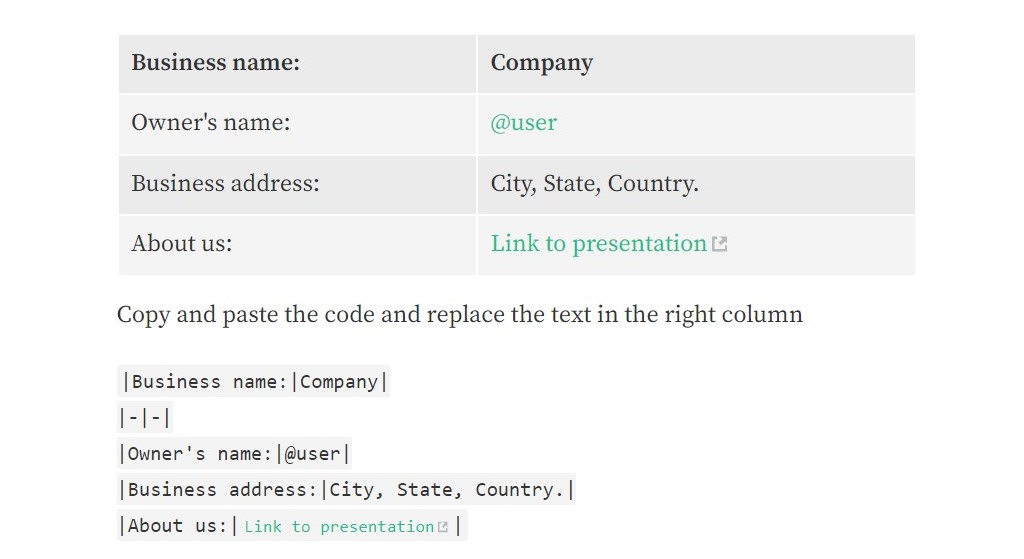Click external link icon in code block
Image resolution: width=1024 pixels, height=559 pixels.
[443, 527]
